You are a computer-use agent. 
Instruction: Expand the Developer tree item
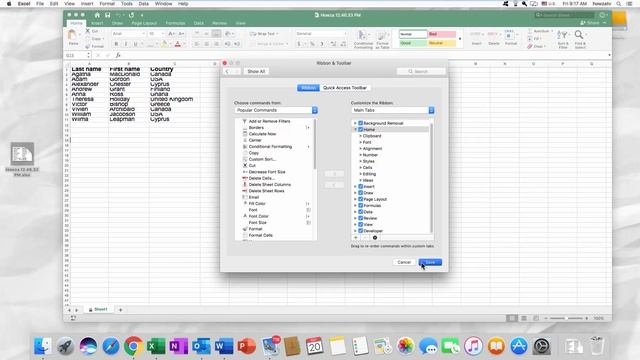pos(355,231)
